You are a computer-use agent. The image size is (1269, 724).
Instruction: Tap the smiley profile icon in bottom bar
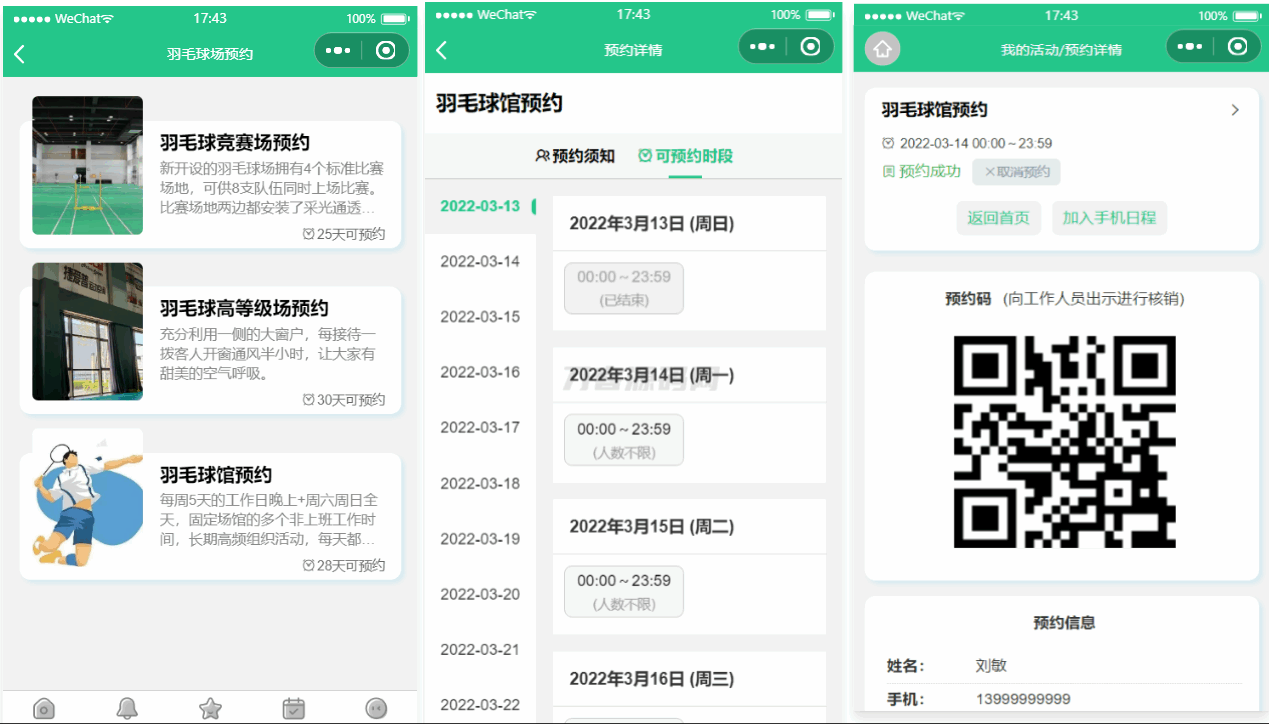pyautogui.click(x=377, y=708)
